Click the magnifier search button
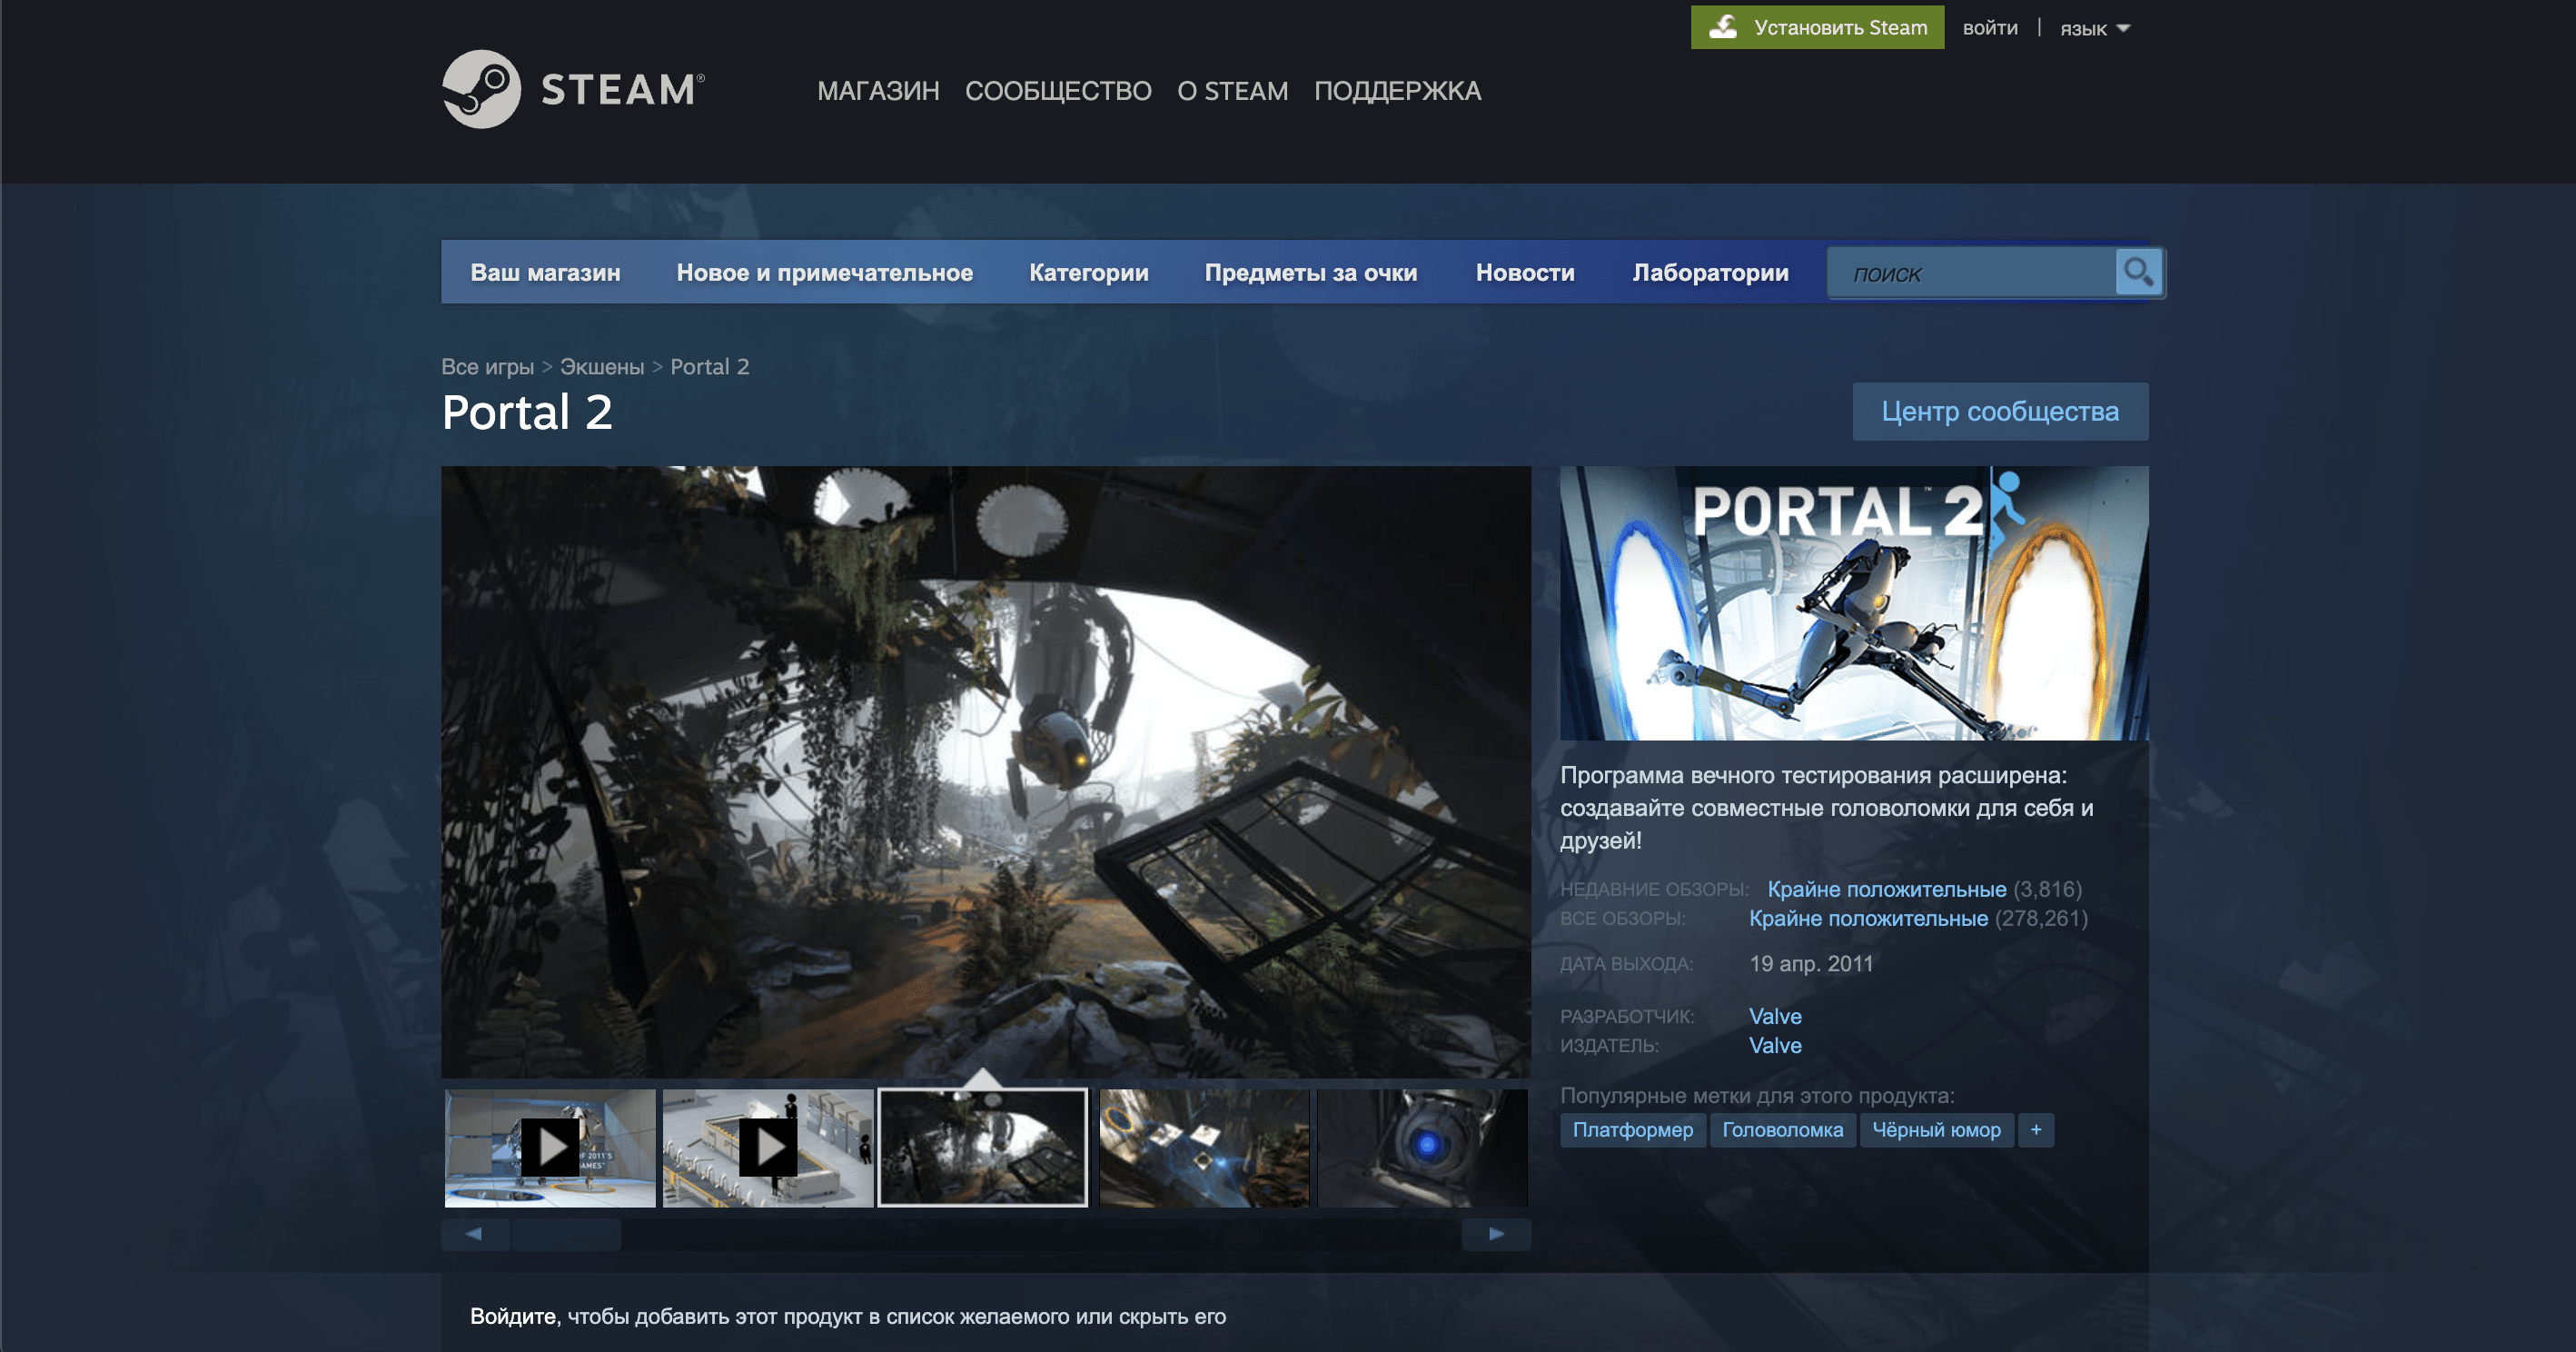The height and width of the screenshot is (1352, 2576). pyautogui.click(x=2138, y=272)
